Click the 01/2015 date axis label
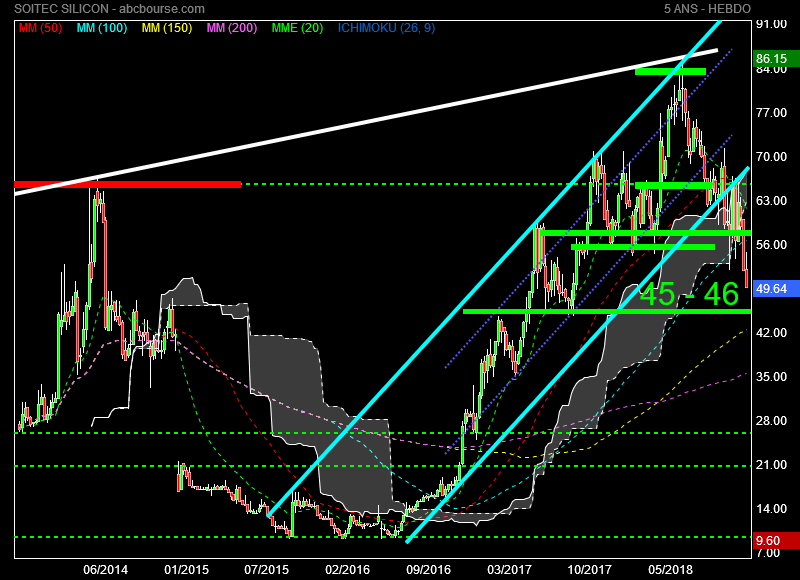 [186, 570]
